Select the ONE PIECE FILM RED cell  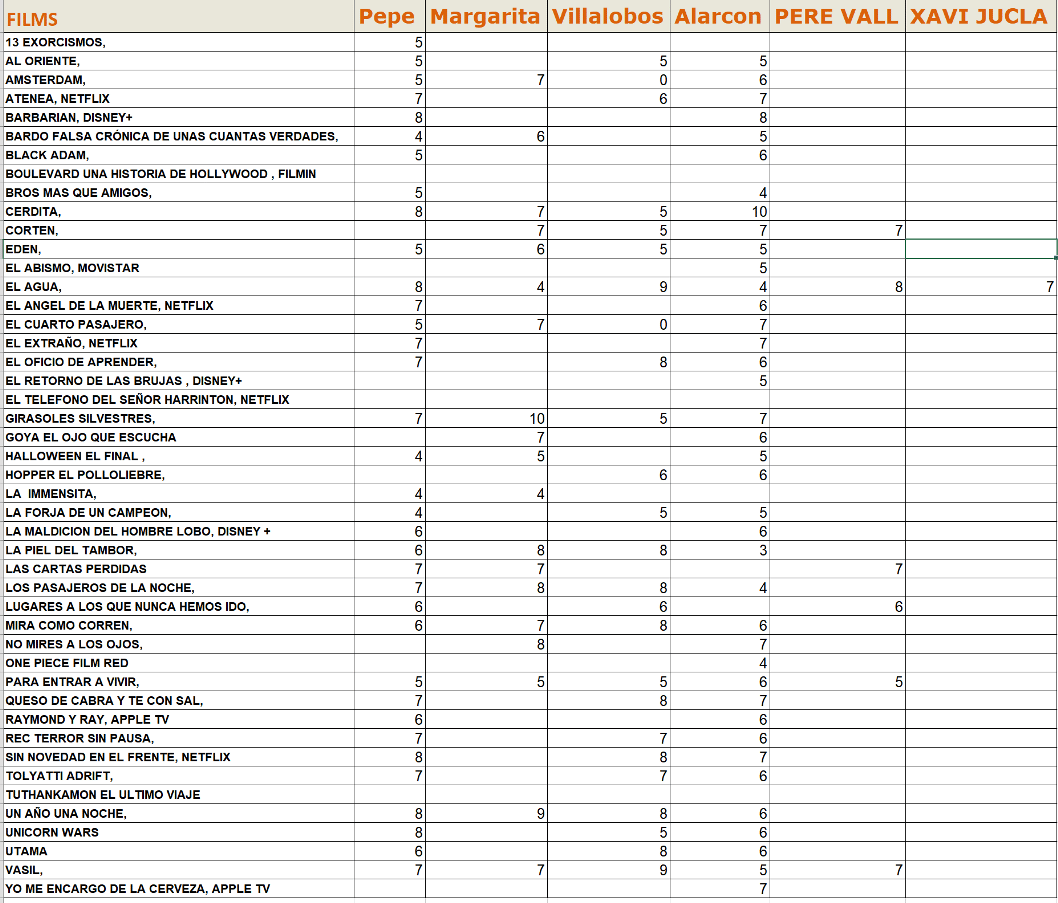coord(178,663)
